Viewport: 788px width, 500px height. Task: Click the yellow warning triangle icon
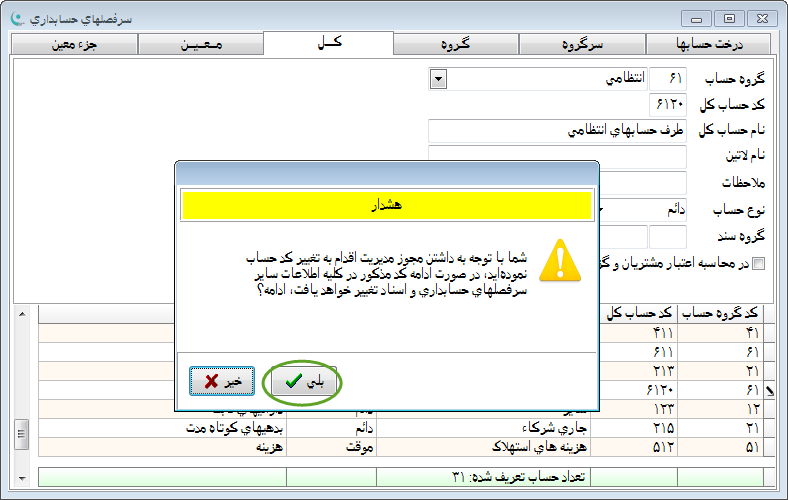tap(560, 262)
